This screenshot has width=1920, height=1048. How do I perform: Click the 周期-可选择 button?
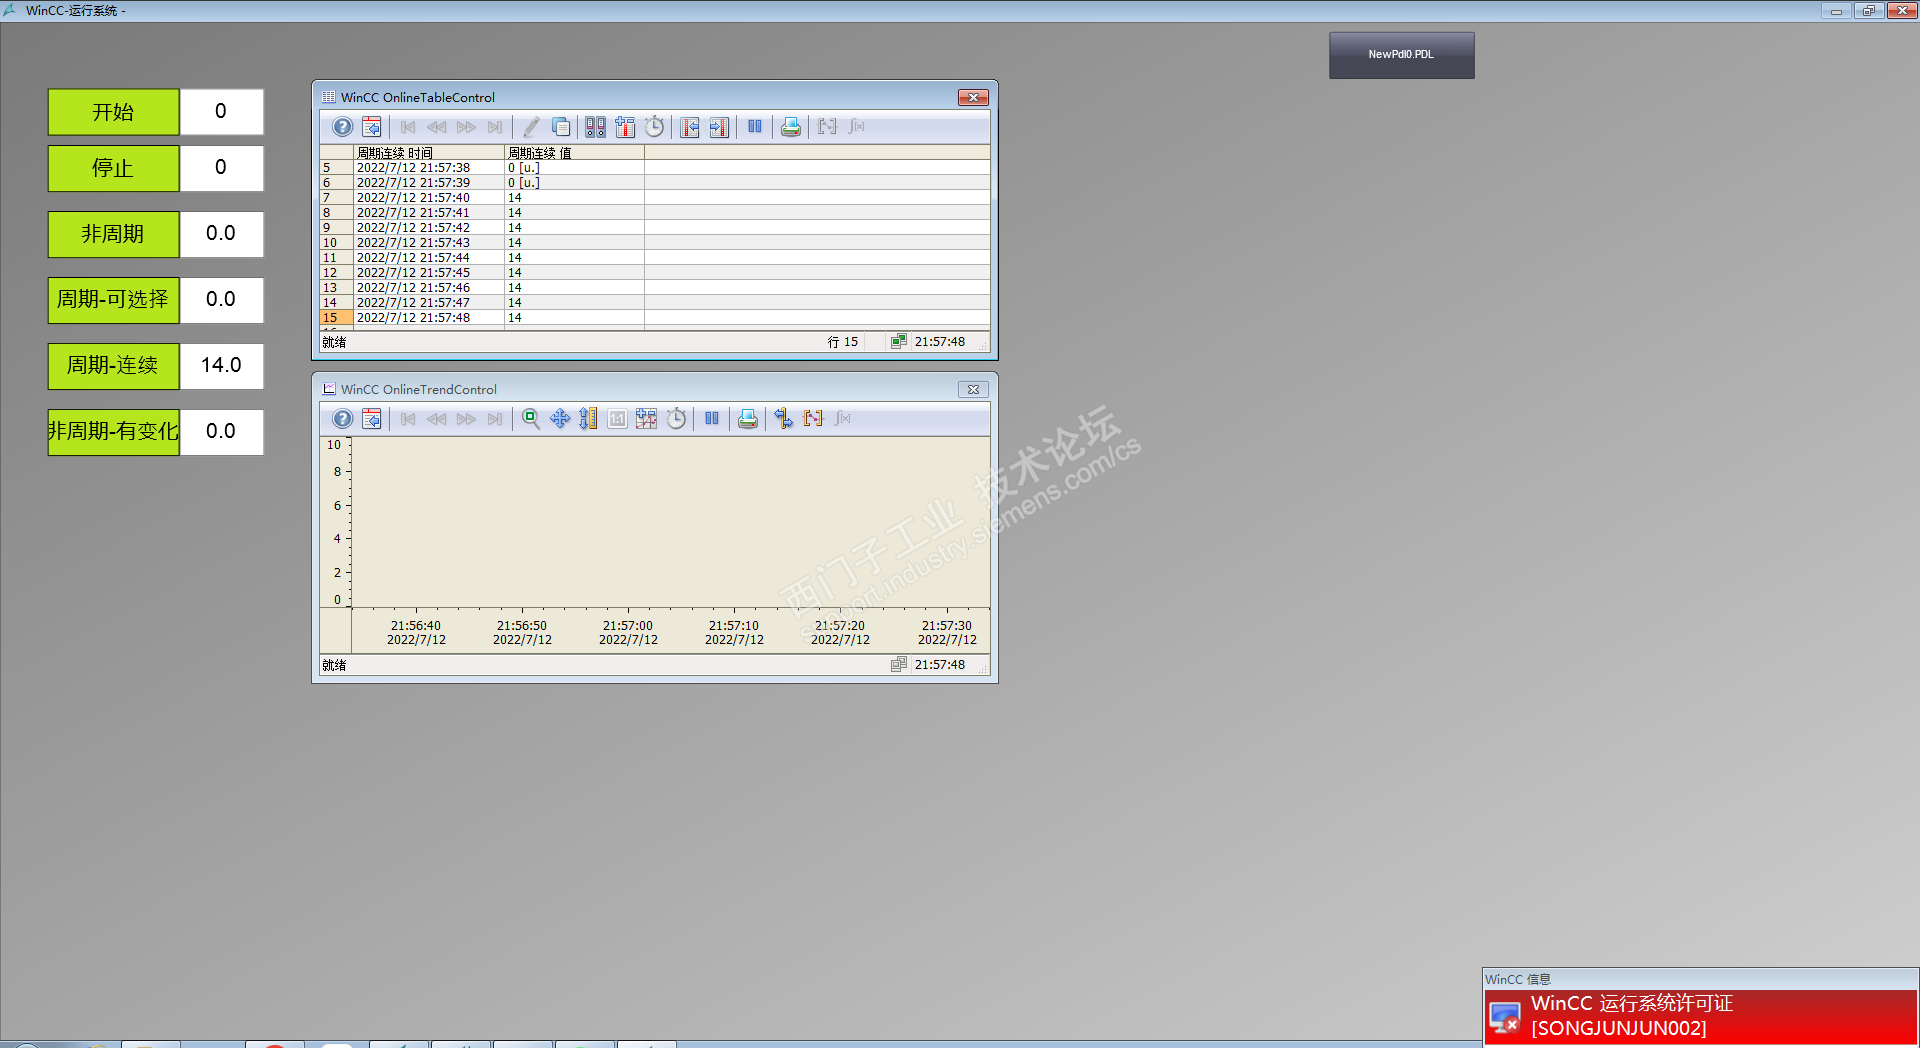113,300
